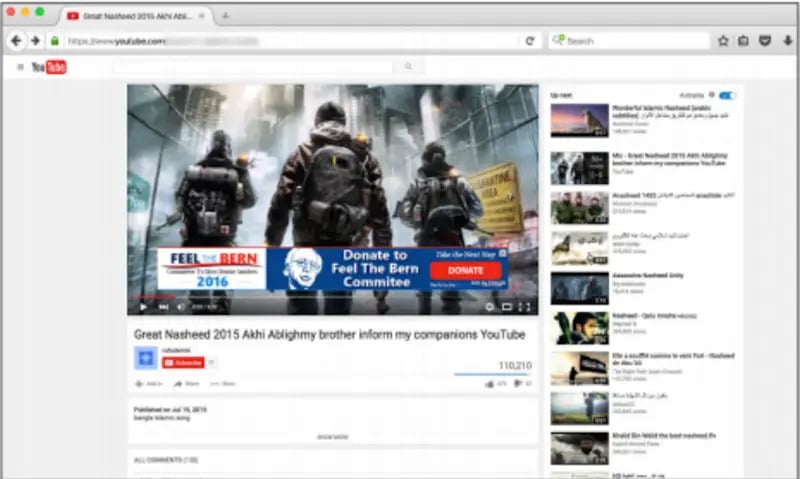Select the Great Nasheed 2015 browser tab
The height and width of the screenshot is (479, 800).
coord(135,16)
